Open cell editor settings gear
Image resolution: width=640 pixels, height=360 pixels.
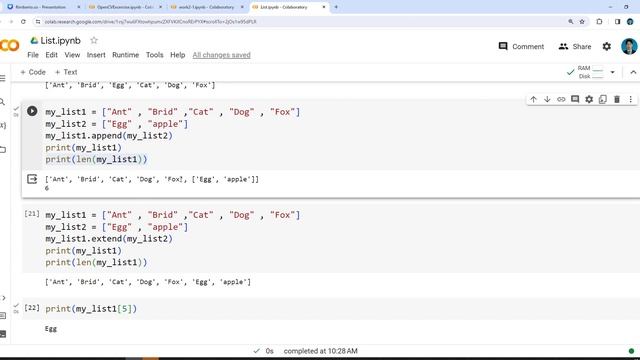pos(589,99)
